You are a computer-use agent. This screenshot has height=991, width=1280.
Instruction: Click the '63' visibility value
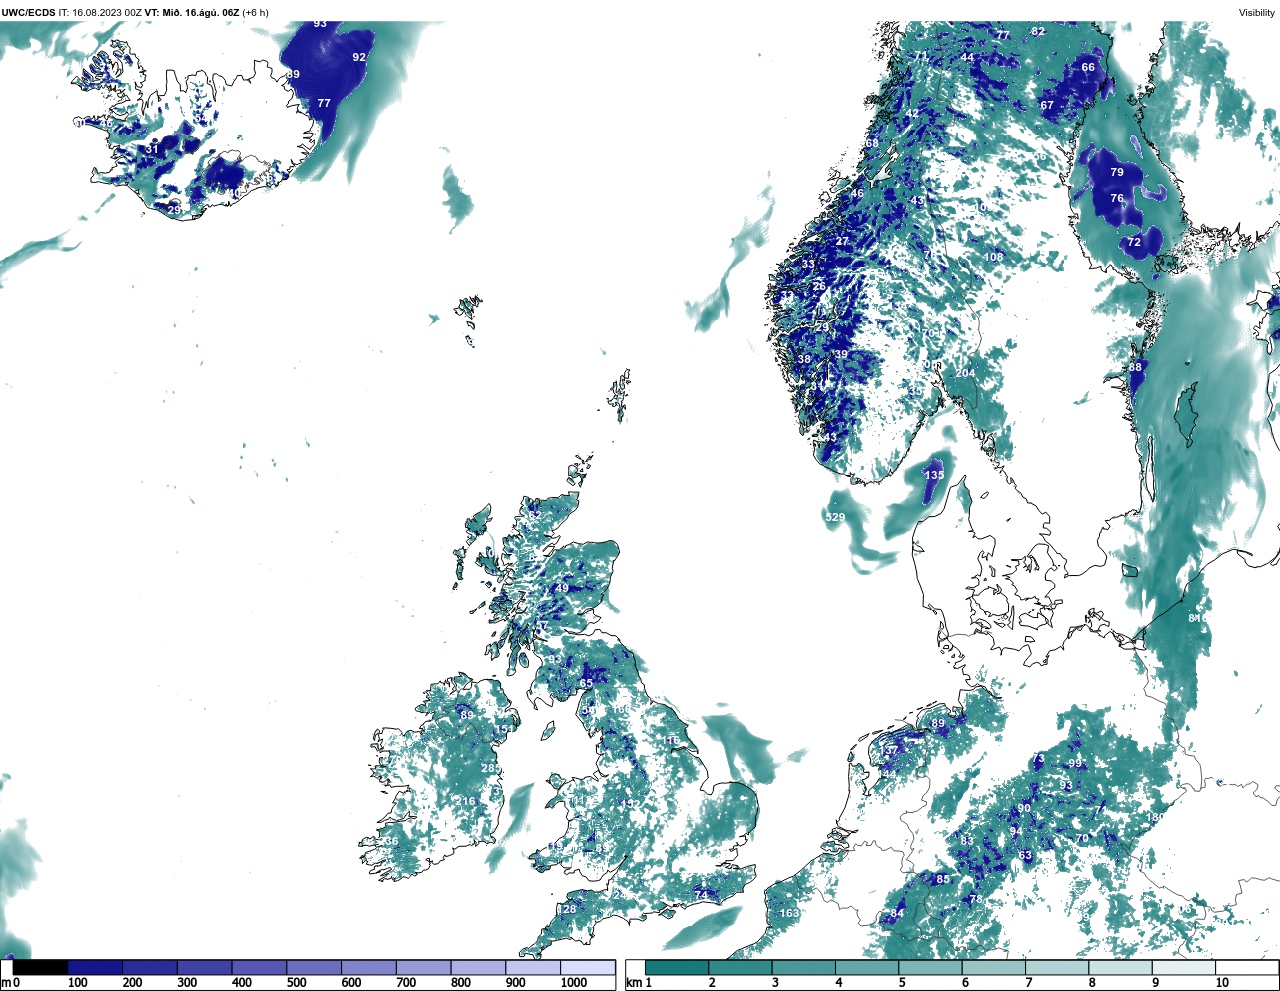pos(1025,855)
